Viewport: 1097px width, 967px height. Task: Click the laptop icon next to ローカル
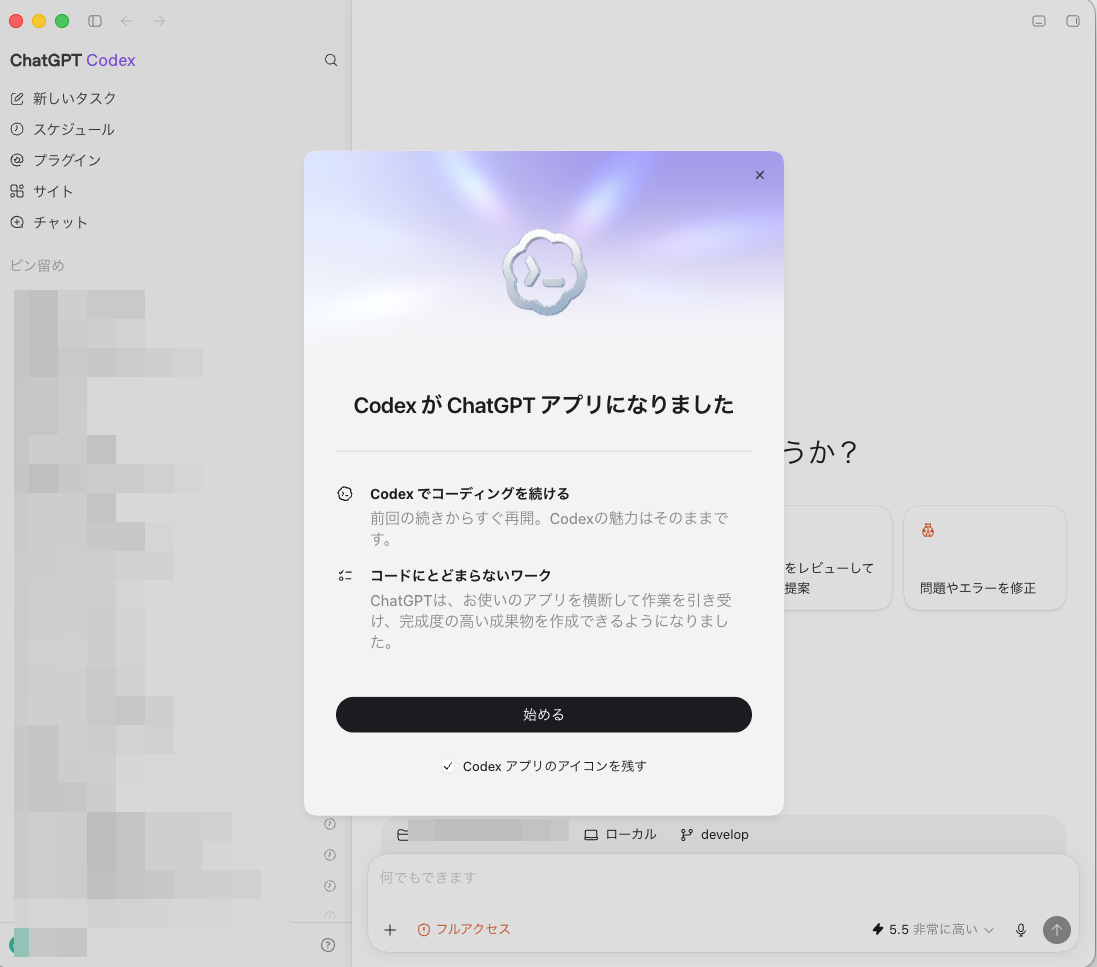pos(591,835)
